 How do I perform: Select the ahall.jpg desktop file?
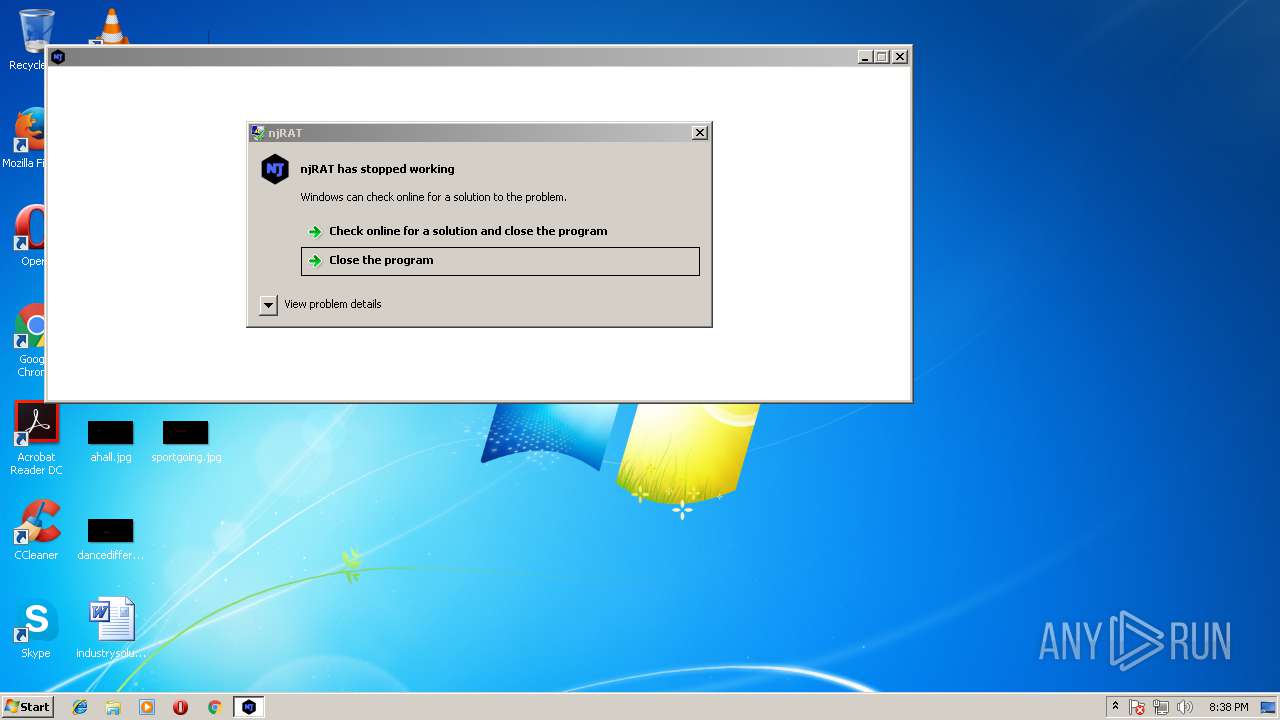click(x=111, y=440)
